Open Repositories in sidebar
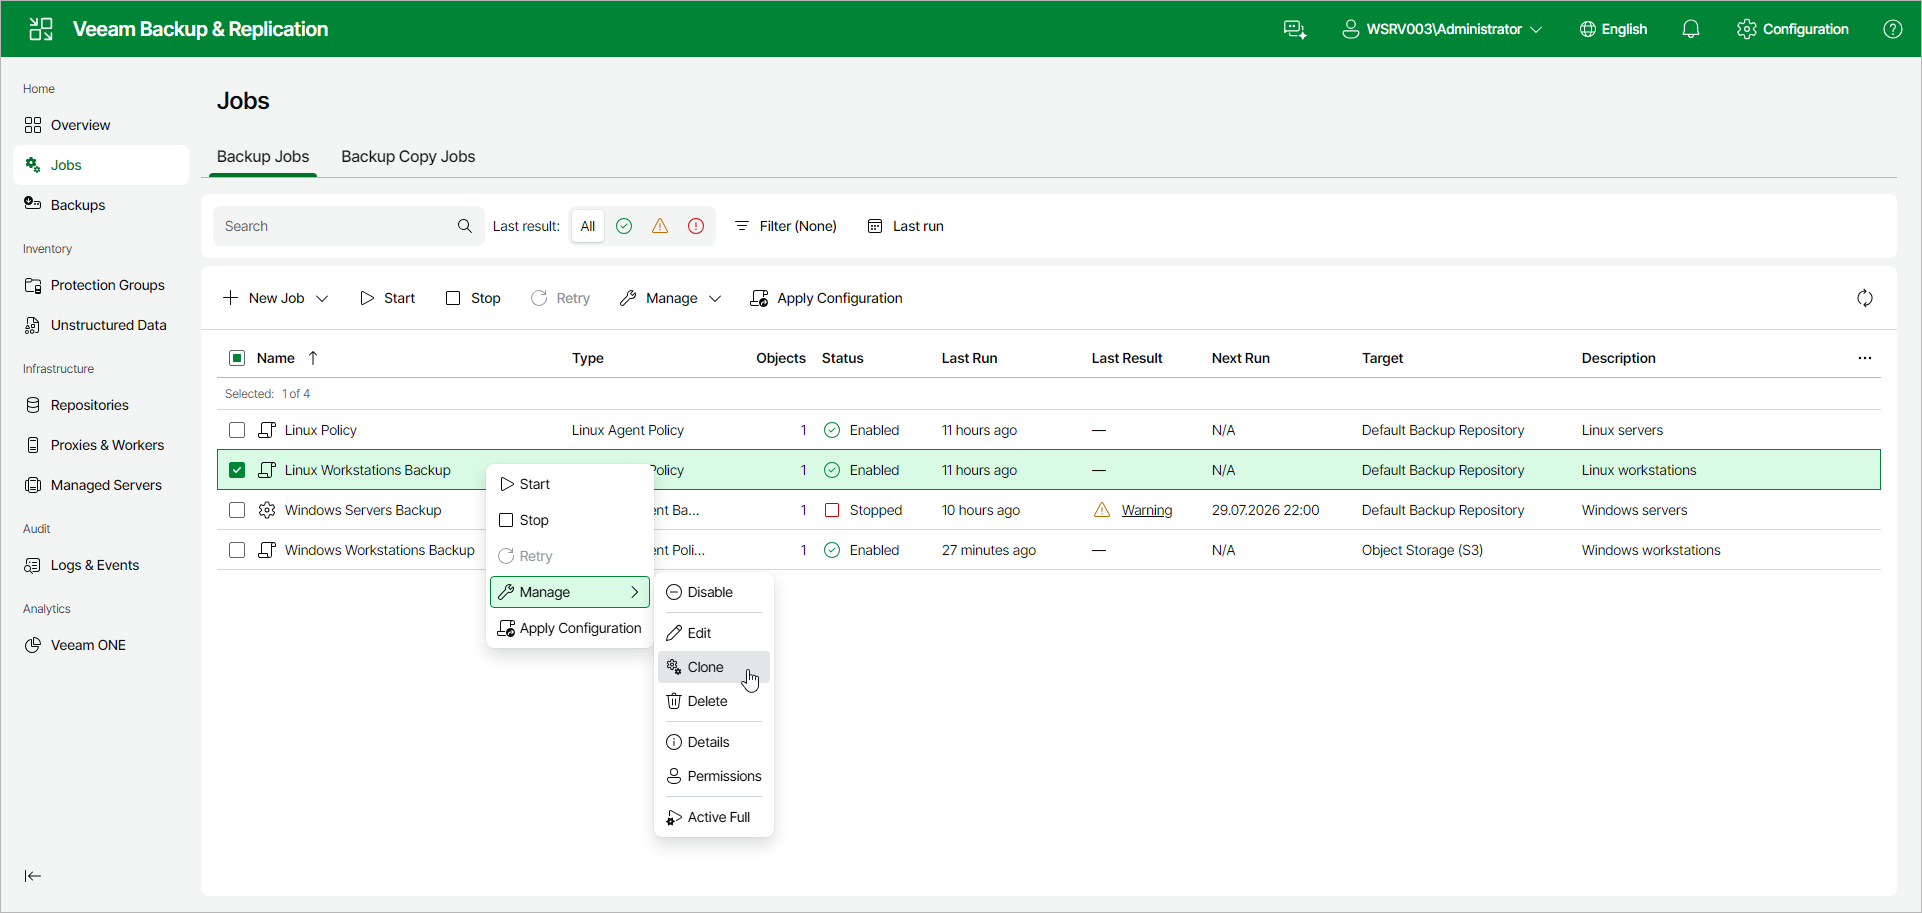 tap(100, 405)
